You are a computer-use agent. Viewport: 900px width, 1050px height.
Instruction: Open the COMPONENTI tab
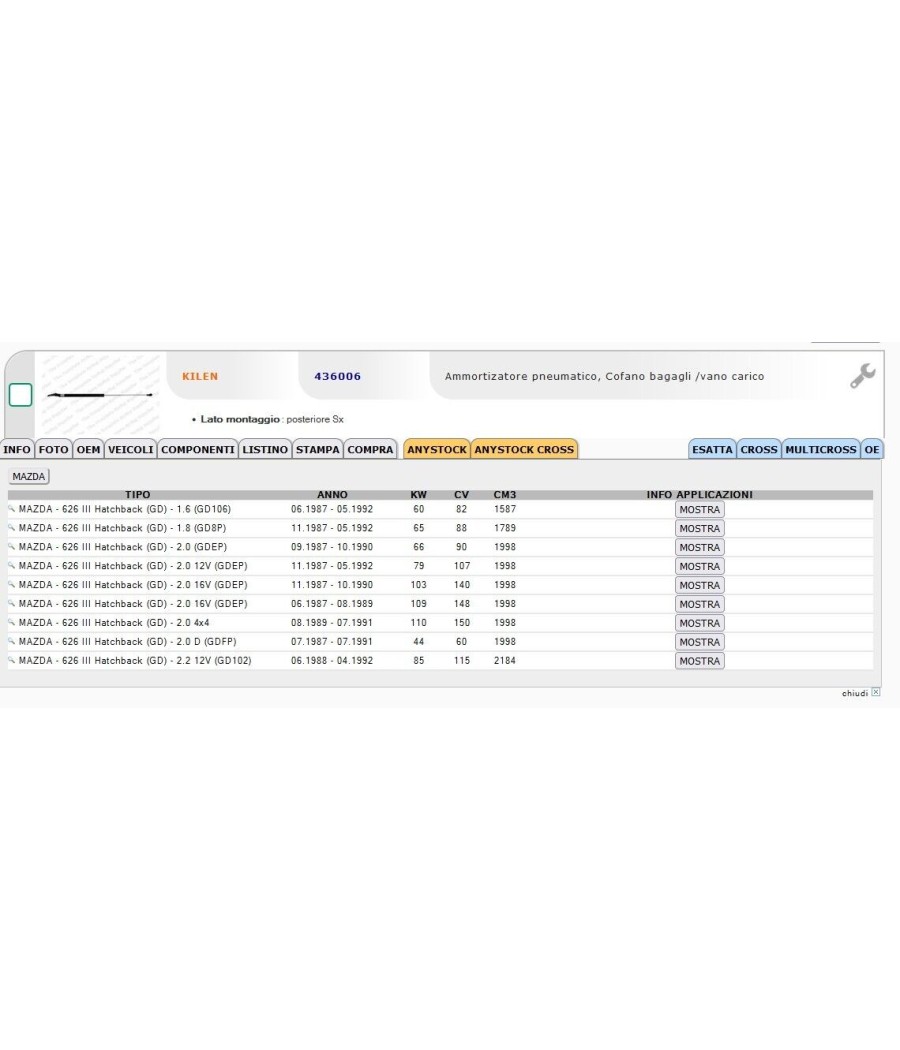(x=198, y=449)
